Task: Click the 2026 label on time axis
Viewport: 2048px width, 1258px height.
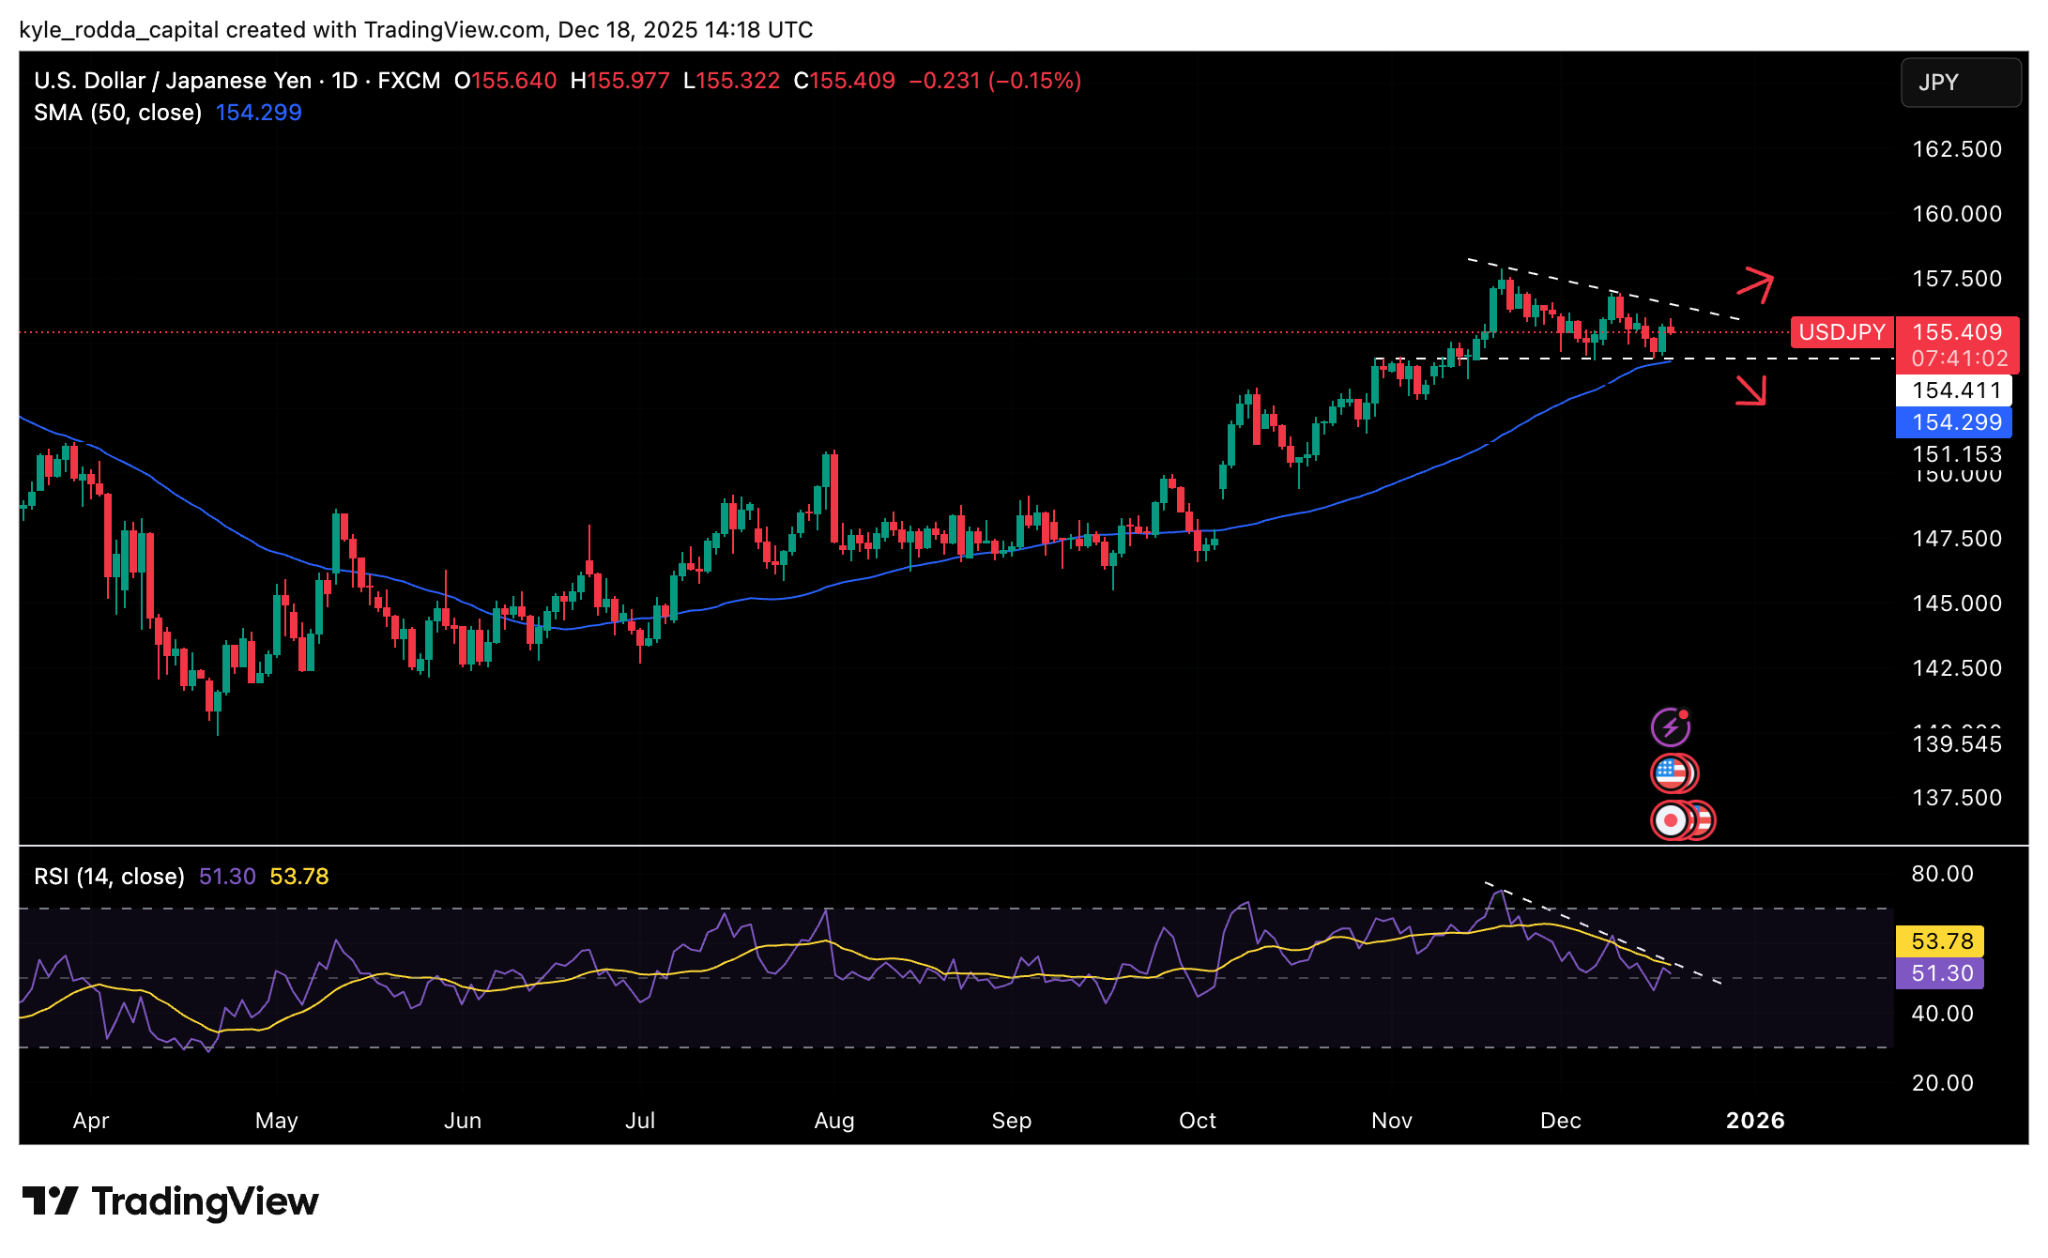Action: point(1754,1120)
